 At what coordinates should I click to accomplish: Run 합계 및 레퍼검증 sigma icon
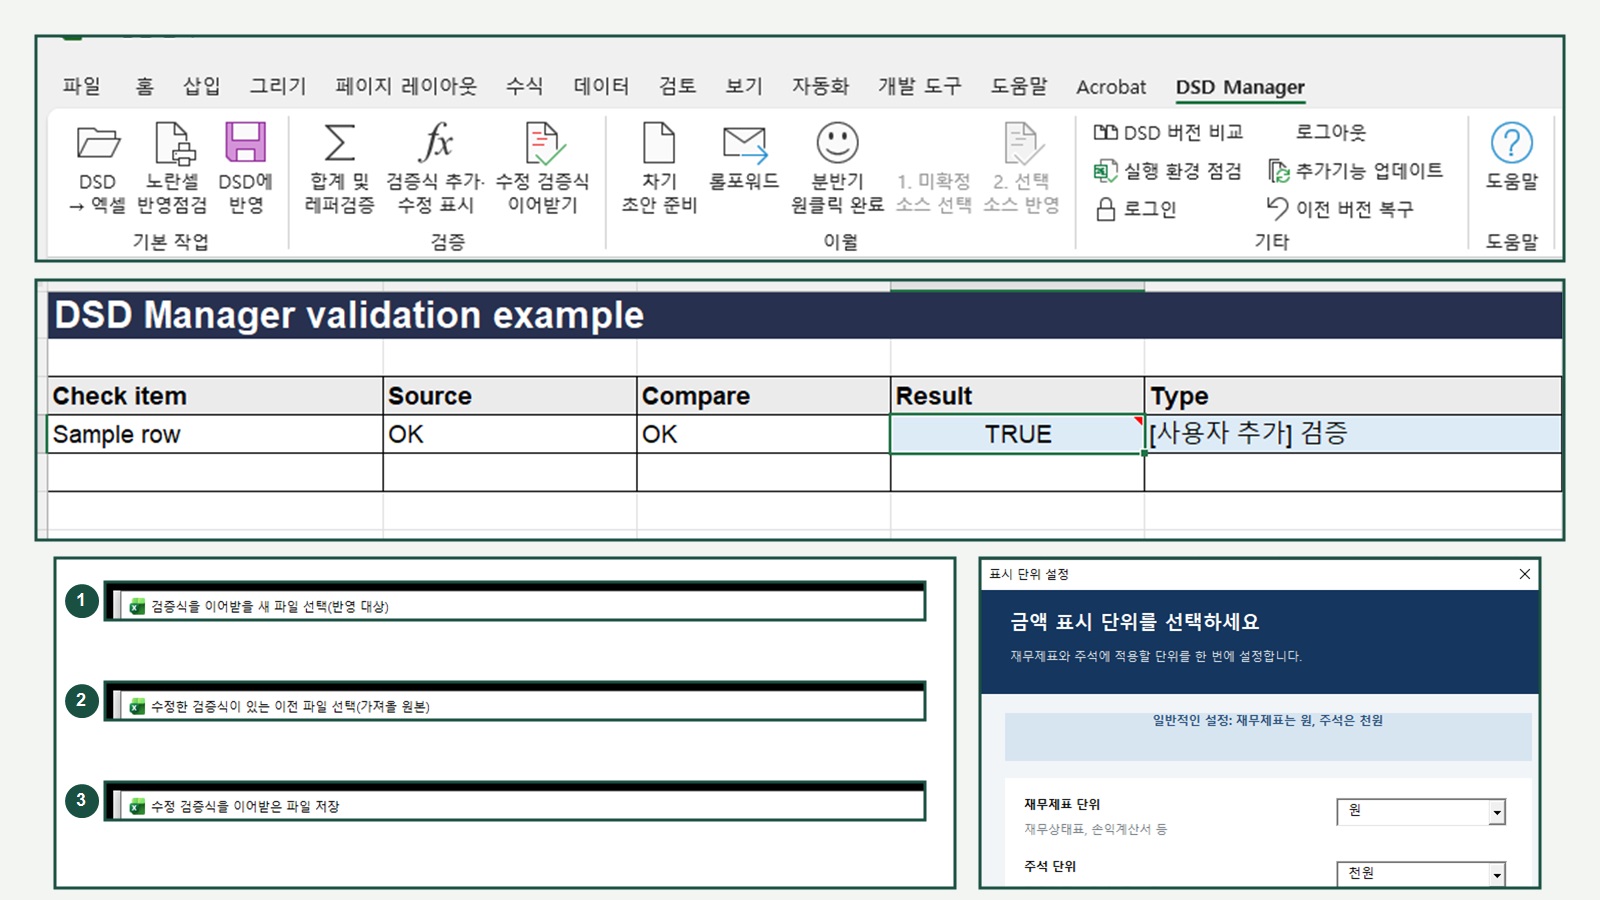tap(340, 142)
